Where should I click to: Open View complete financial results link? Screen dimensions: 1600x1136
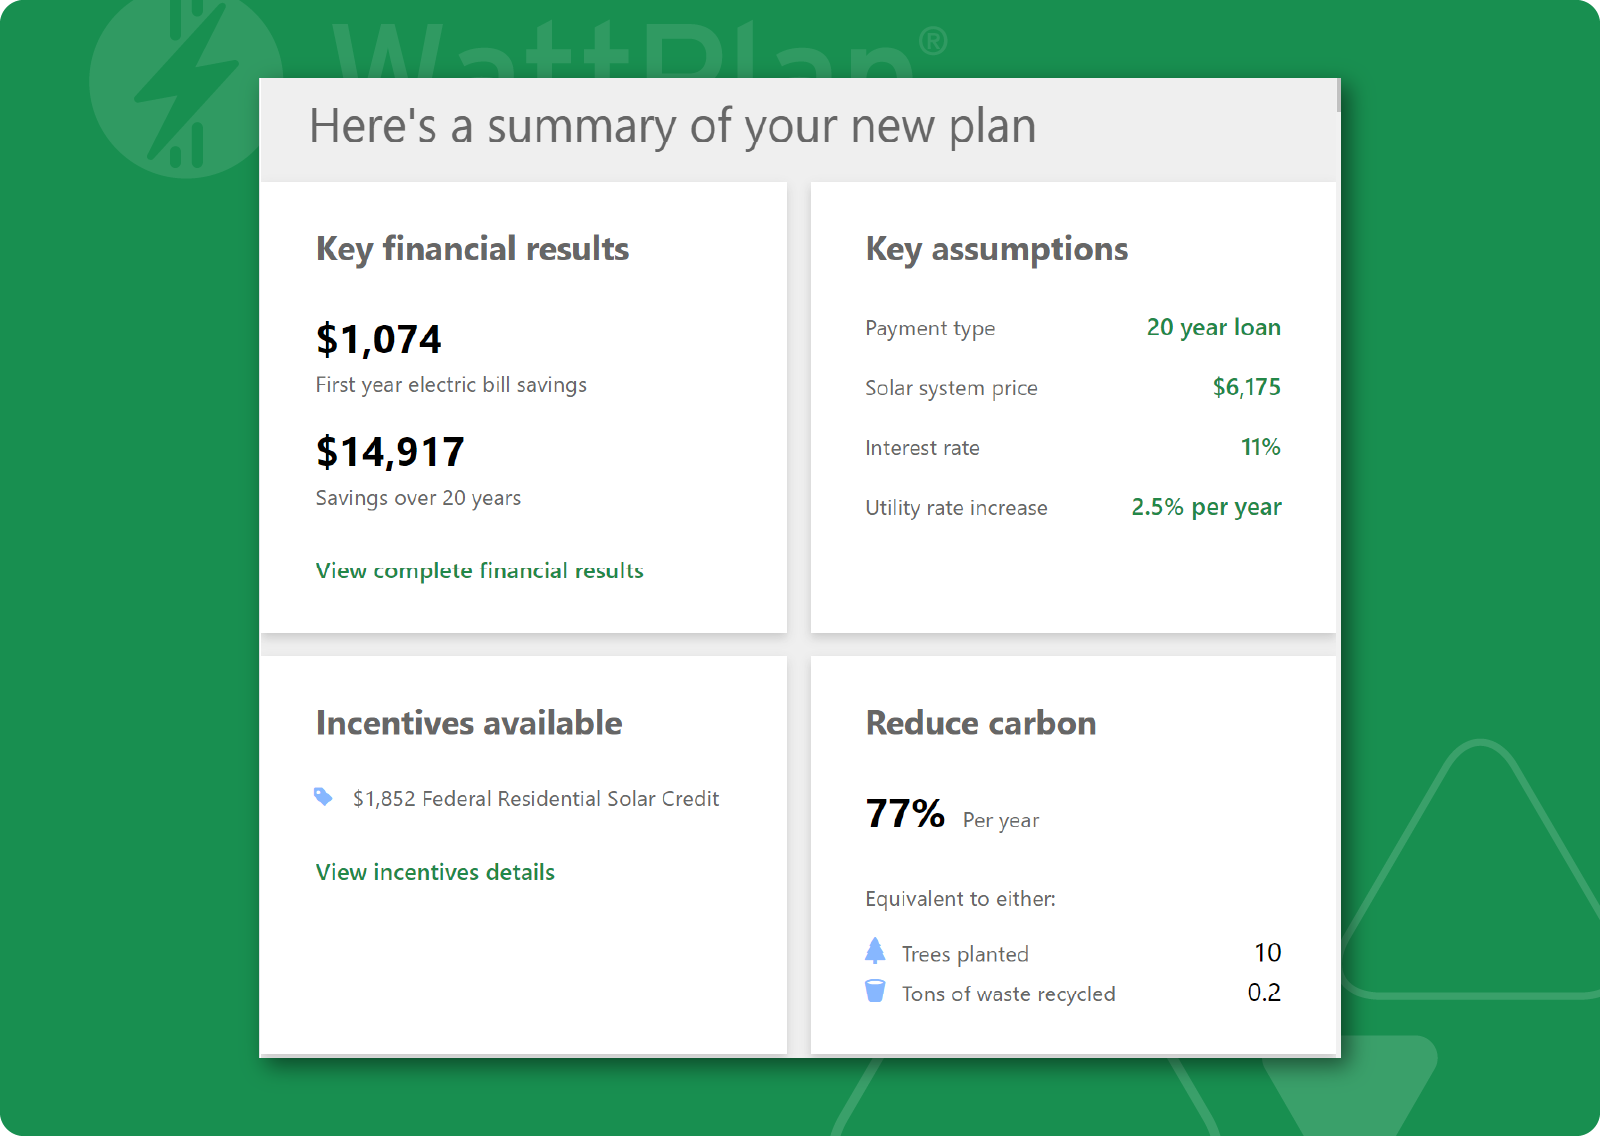click(x=479, y=570)
